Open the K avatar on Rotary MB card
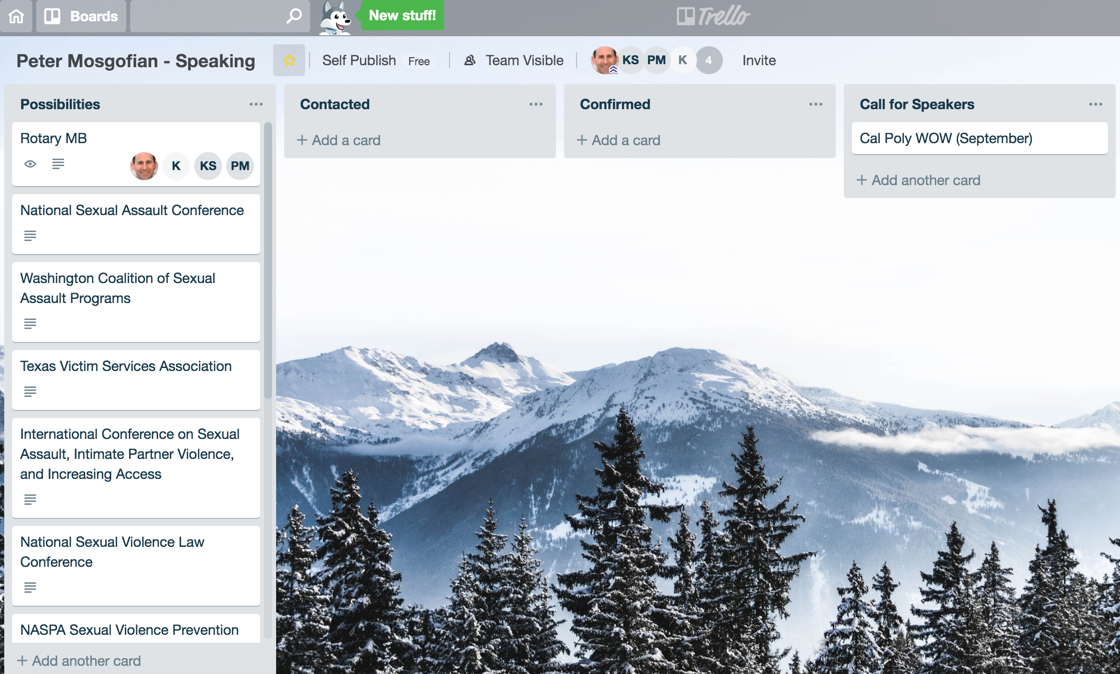 (176, 166)
